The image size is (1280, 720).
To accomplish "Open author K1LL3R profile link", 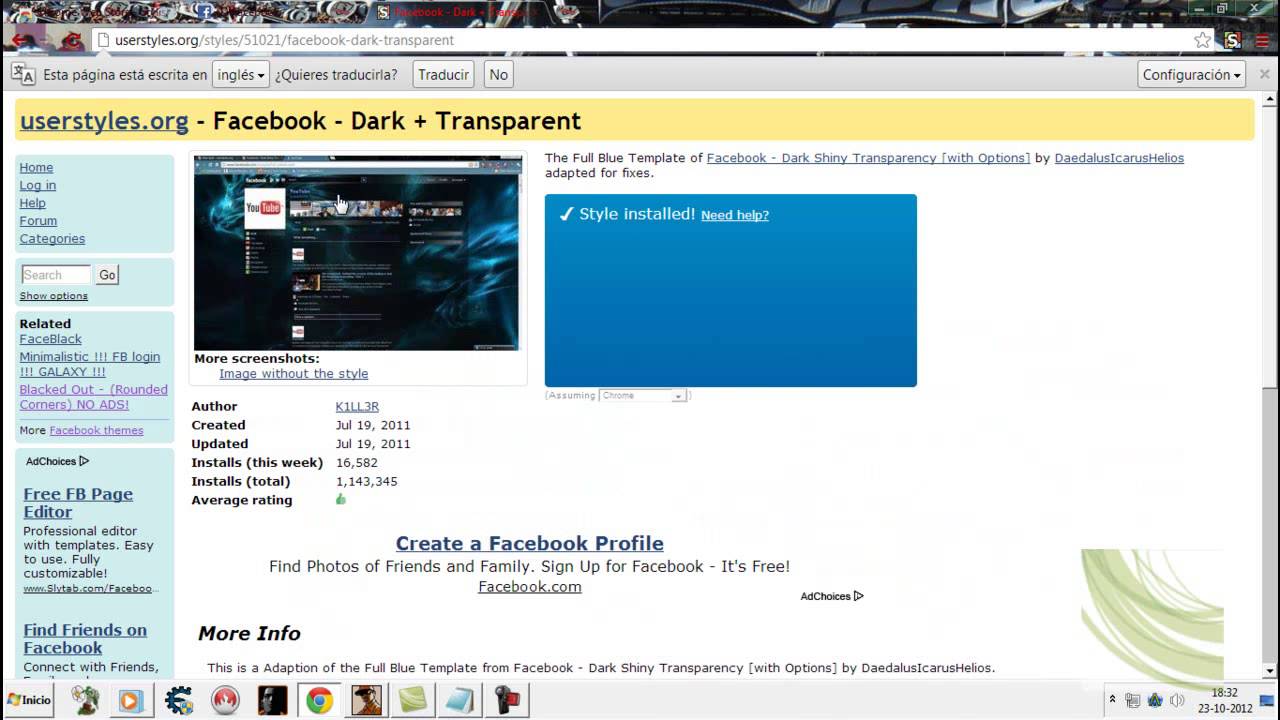I will pyautogui.click(x=357, y=406).
